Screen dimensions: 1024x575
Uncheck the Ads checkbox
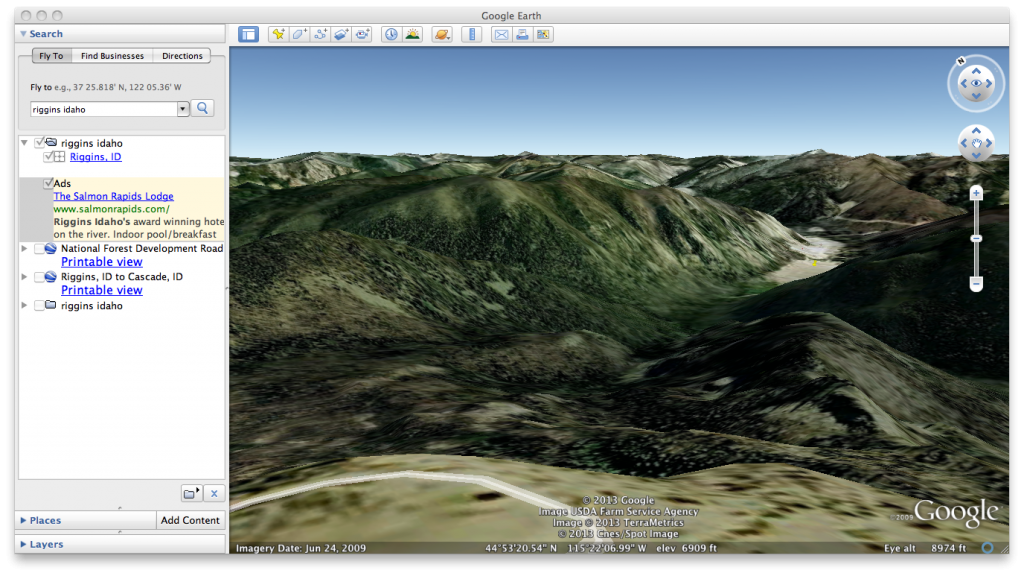[x=48, y=183]
